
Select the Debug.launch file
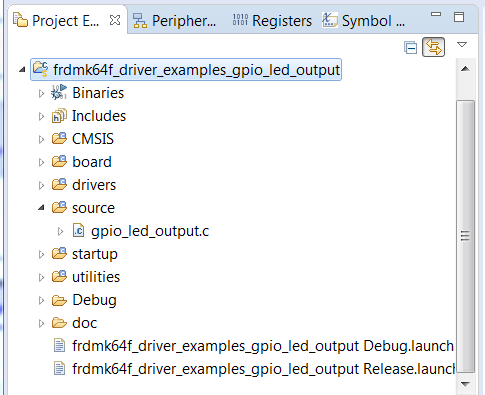[263, 346]
